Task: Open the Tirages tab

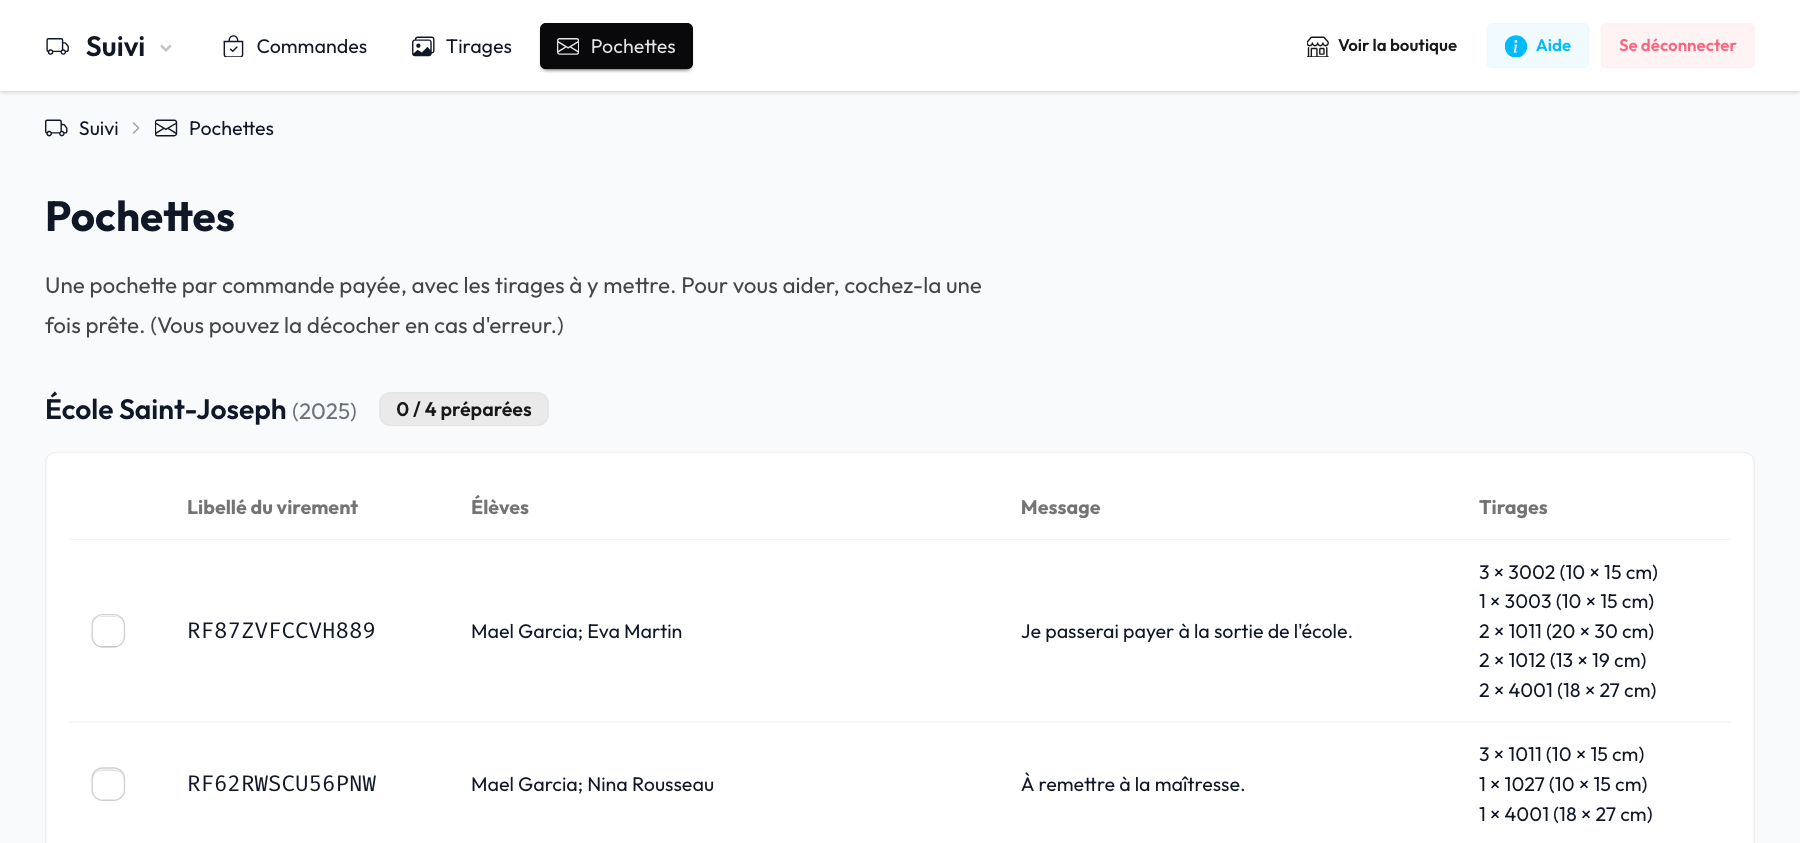Action: point(462,46)
